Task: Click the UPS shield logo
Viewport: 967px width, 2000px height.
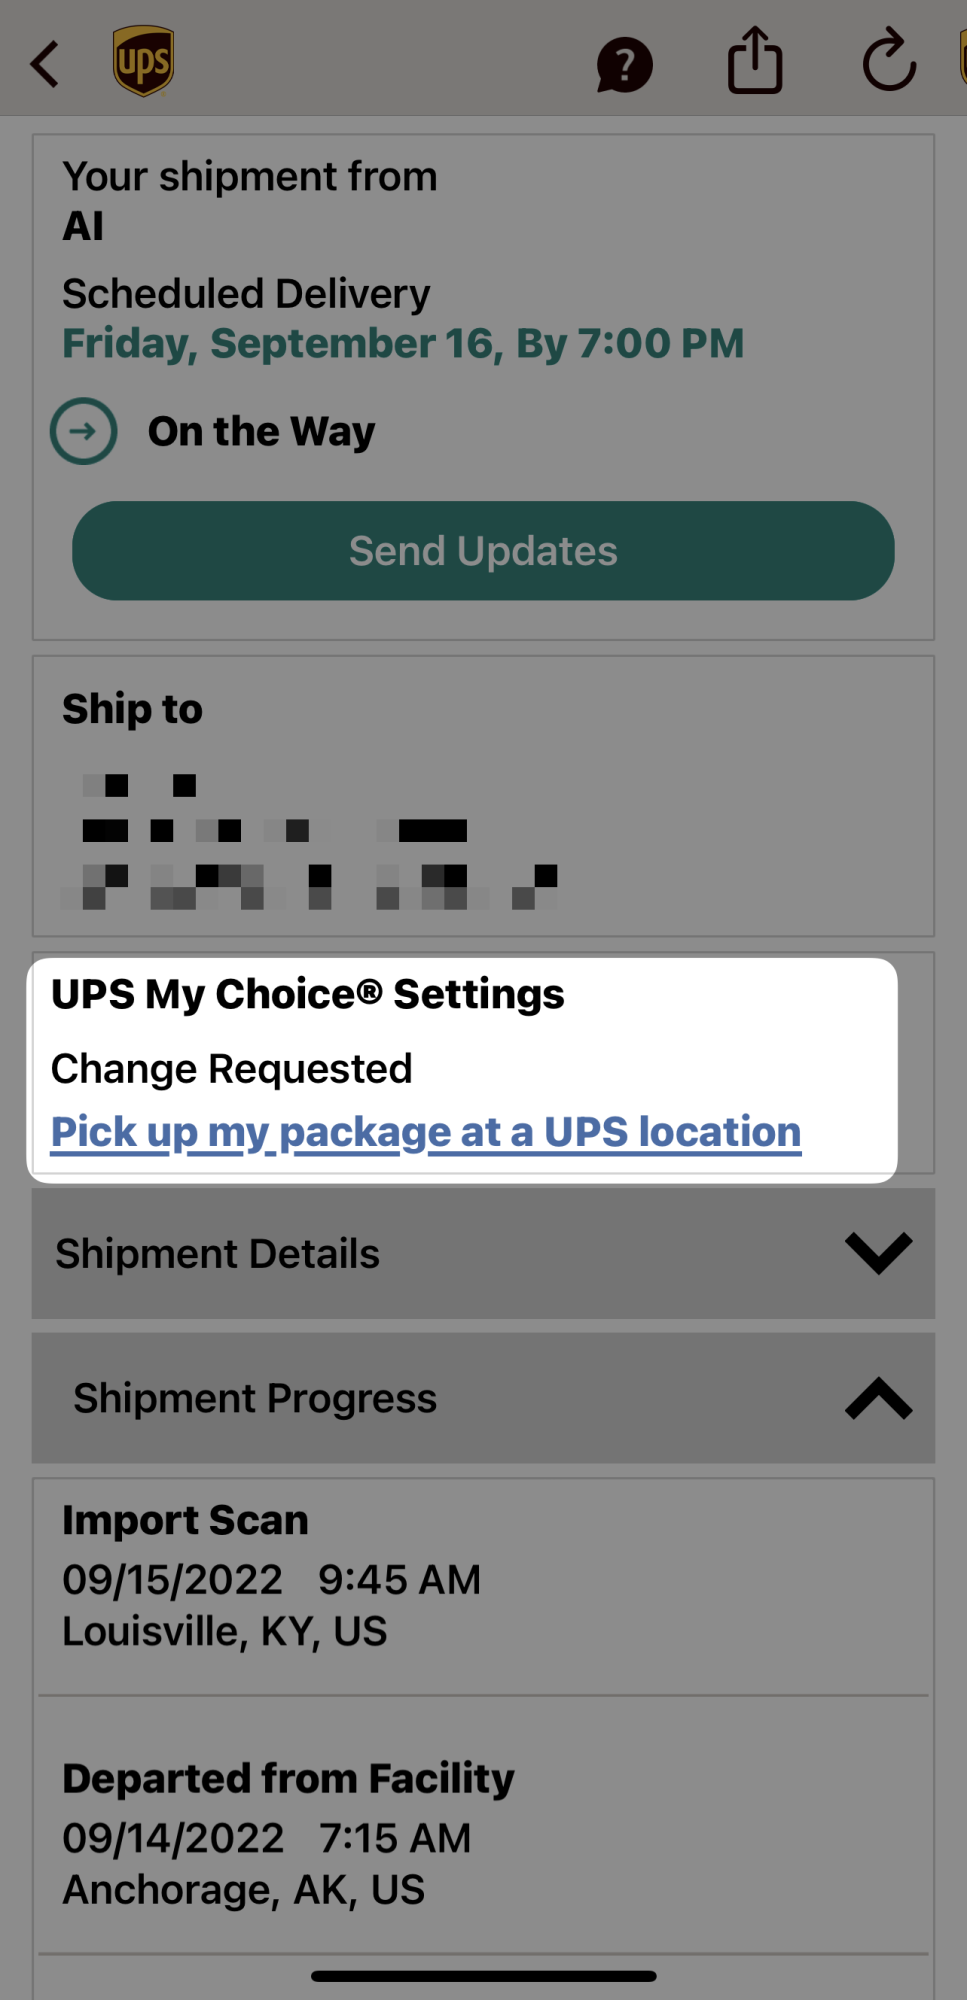Action: tap(144, 62)
